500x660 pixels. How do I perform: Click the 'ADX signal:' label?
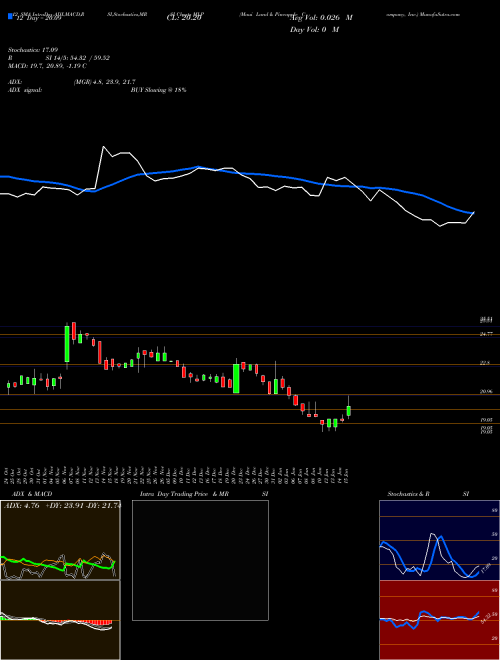[24, 90]
